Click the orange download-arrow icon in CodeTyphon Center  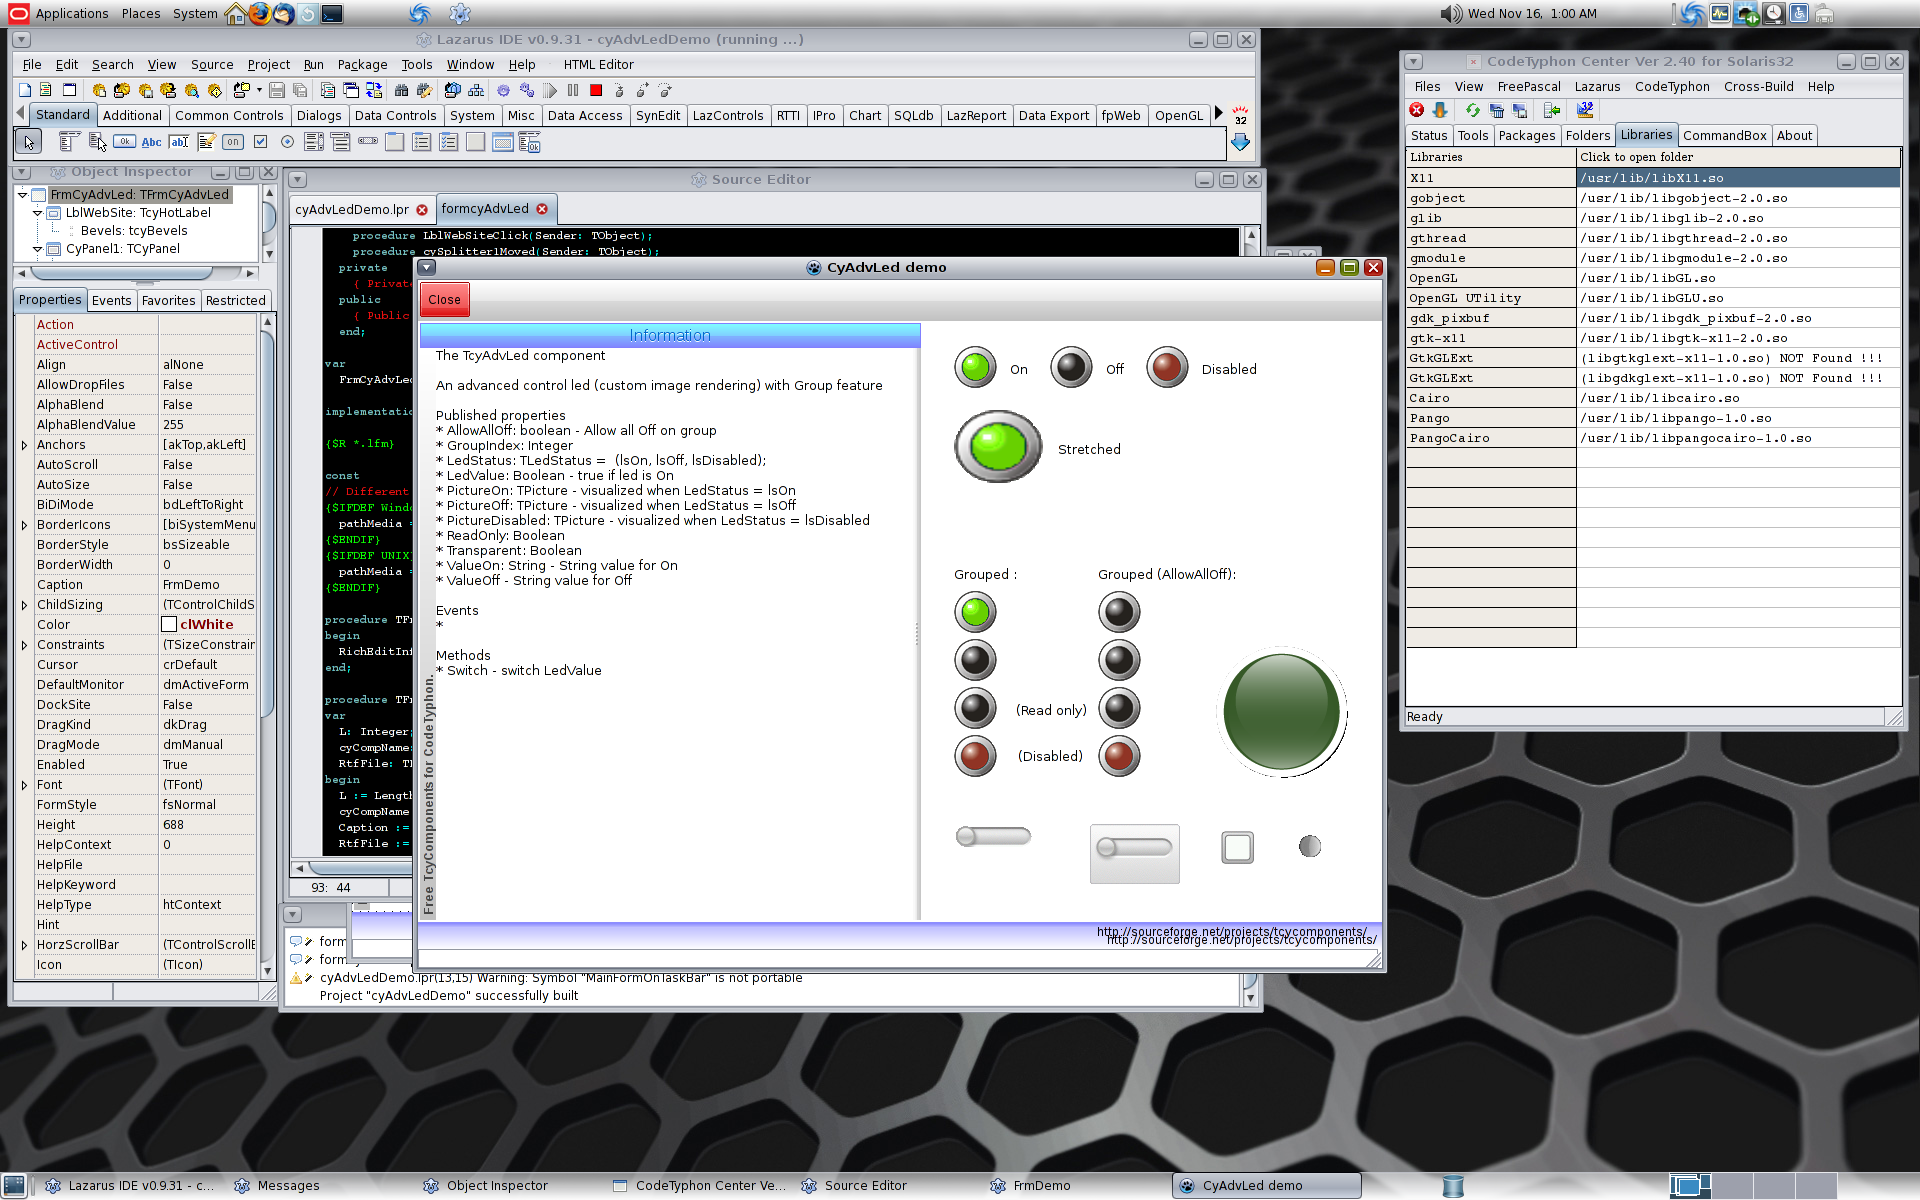click(1440, 110)
